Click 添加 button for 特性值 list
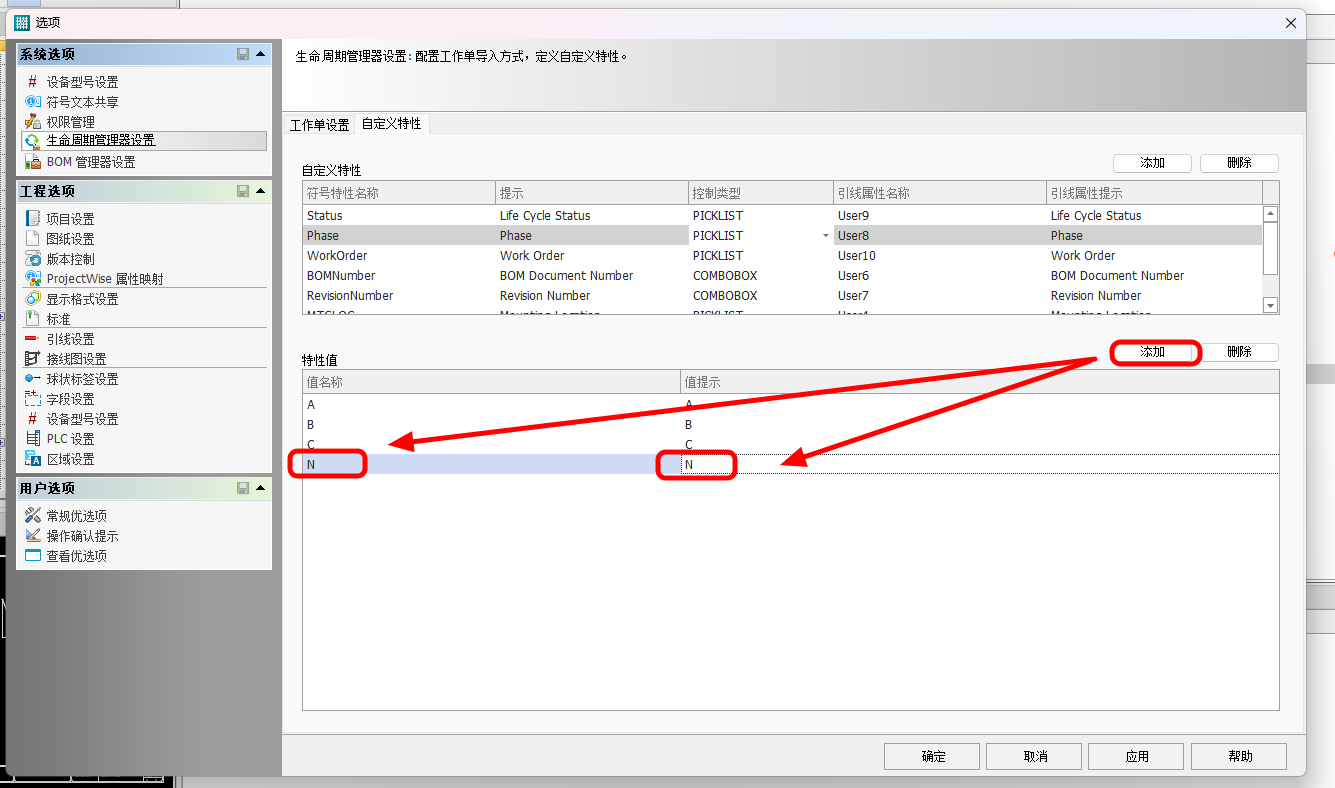 tap(1152, 352)
